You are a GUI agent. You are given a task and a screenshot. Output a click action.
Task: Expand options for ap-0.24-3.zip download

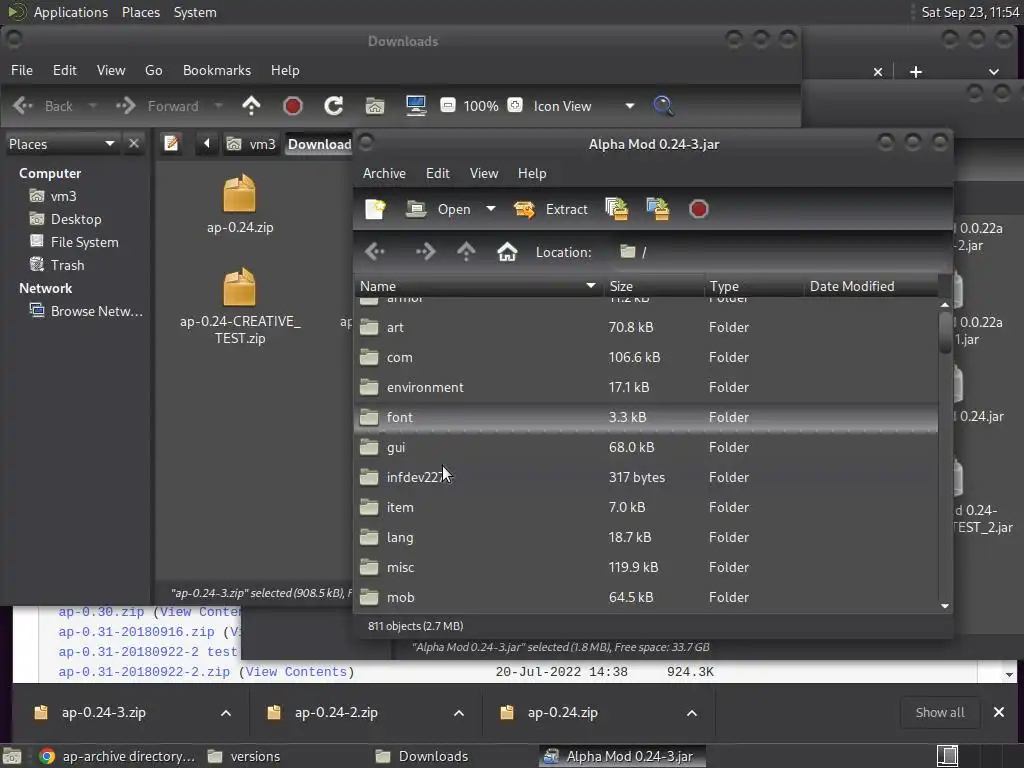pyautogui.click(x=225, y=713)
